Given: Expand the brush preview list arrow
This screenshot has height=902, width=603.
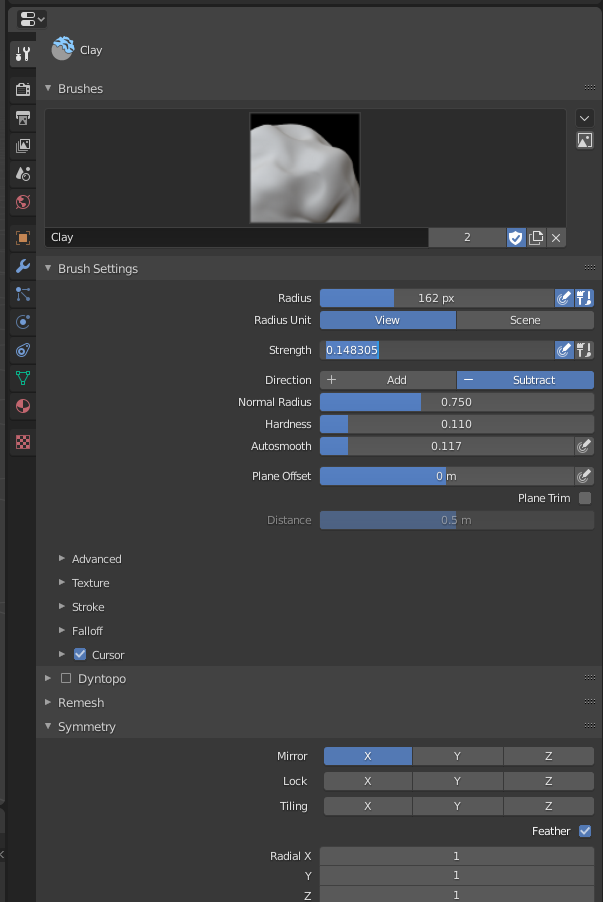Looking at the screenshot, I should point(585,119).
